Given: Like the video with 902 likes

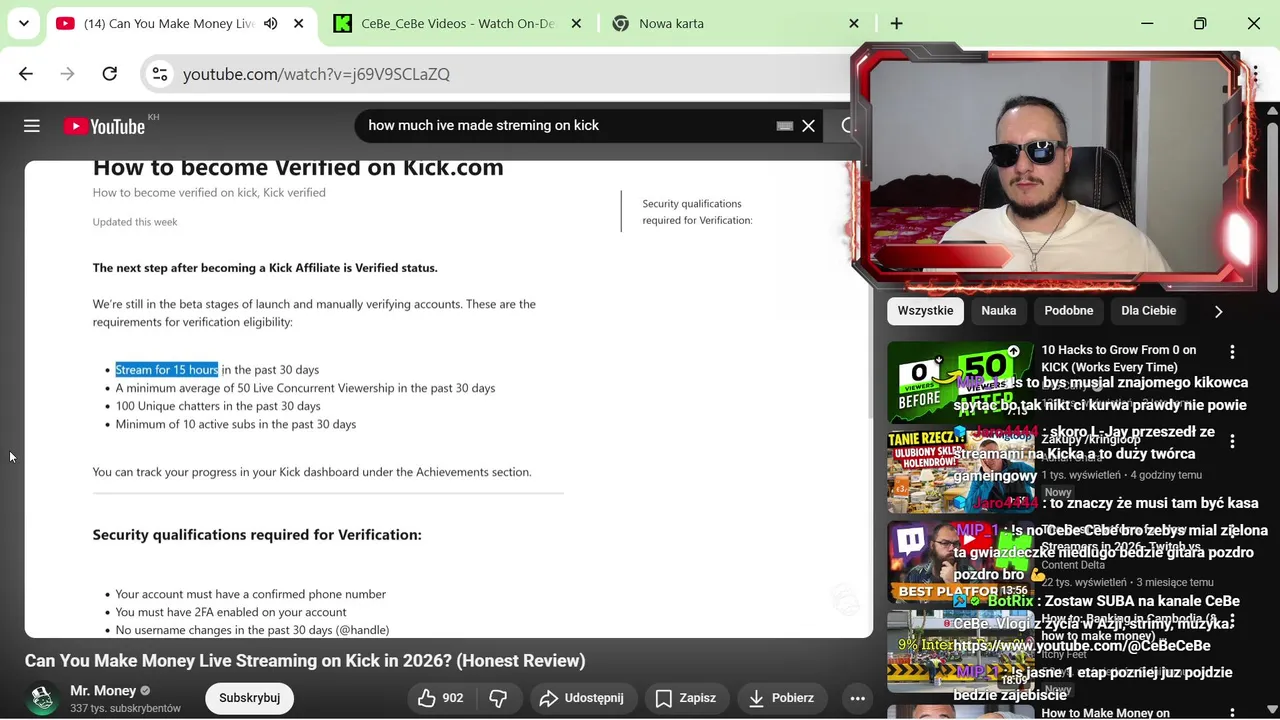Looking at the screenshot, I should point(441,698).
